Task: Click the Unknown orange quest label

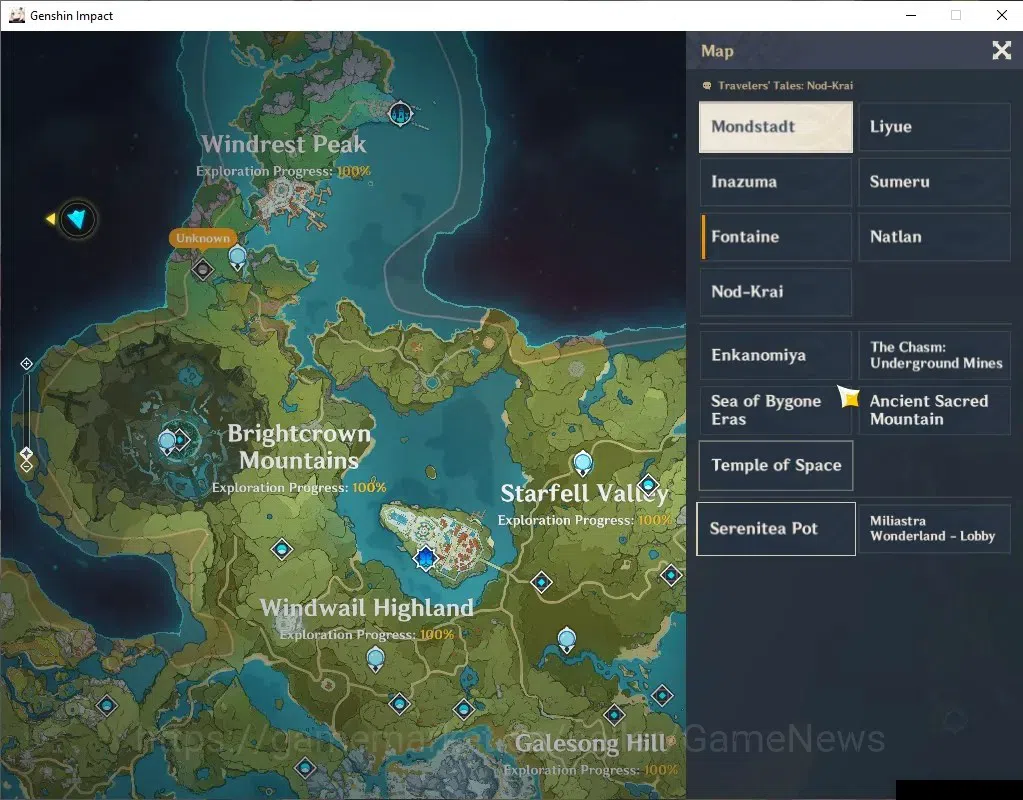Action: point(202,238)
